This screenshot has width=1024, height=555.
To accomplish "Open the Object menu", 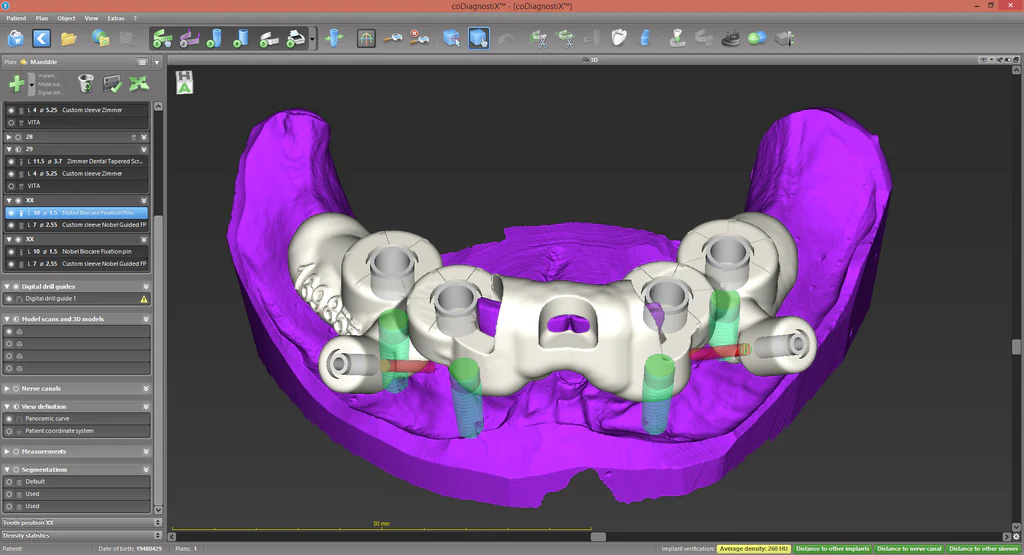I will coord(66,18).
